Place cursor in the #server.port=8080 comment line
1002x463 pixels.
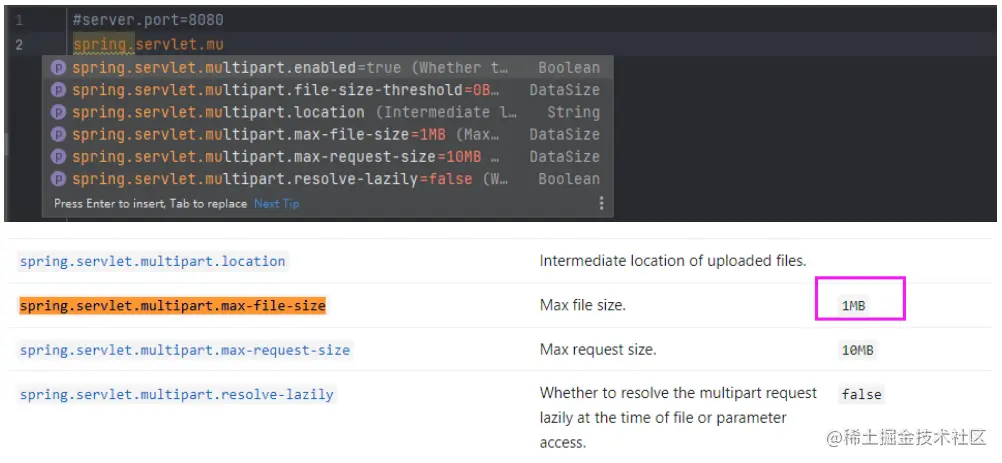148,20
